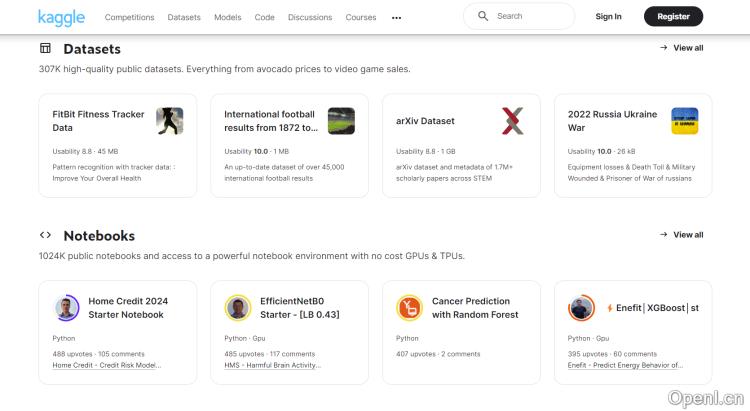Click the arXiv red X logo

(512, 121)
